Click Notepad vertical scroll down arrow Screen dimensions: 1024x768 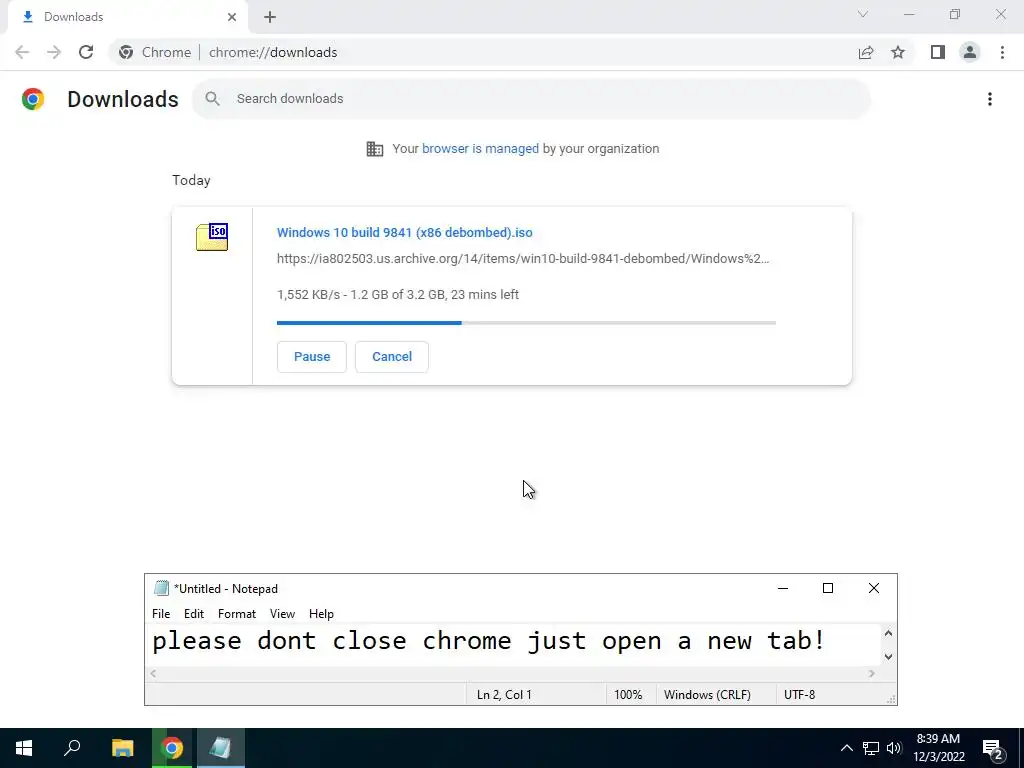(888, 657)
